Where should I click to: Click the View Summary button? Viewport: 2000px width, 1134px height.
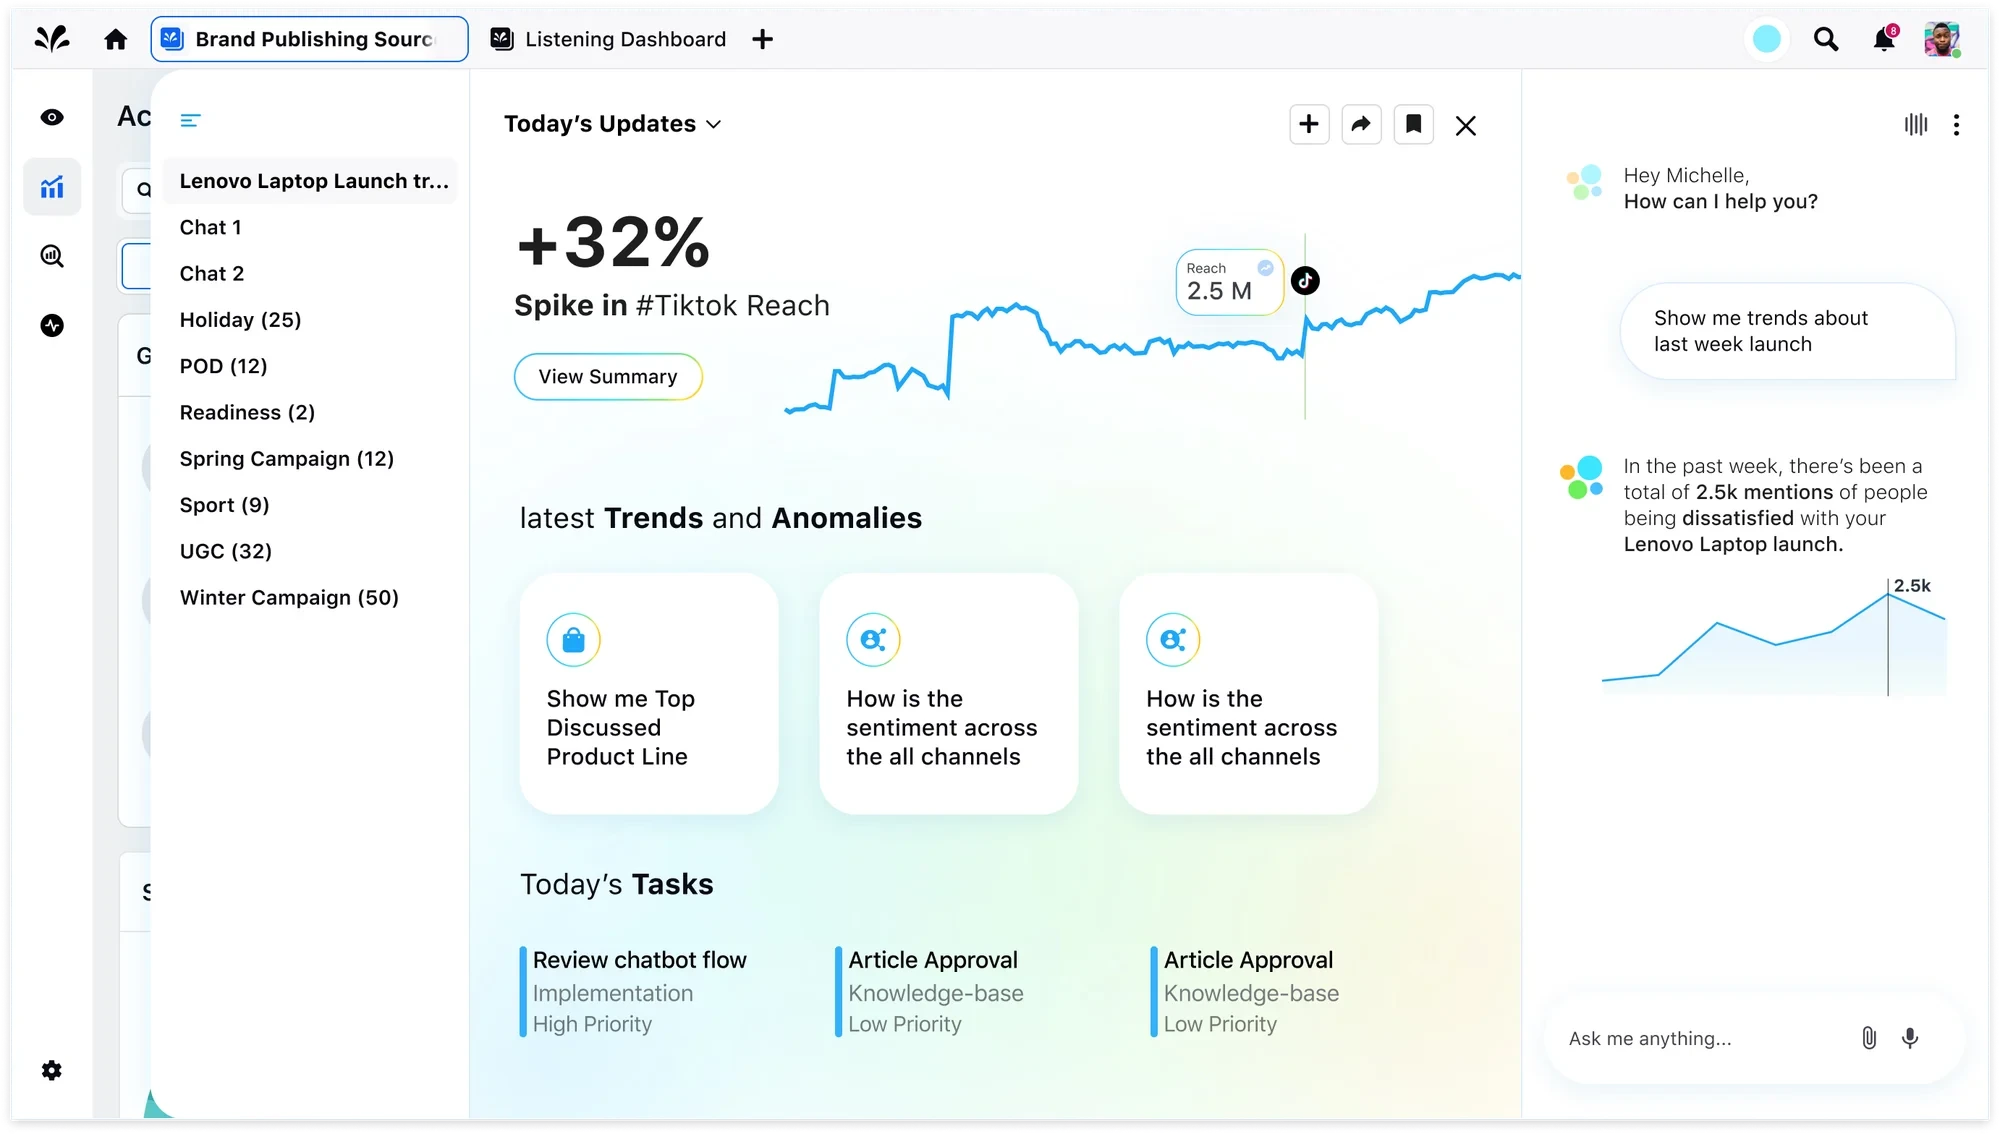pos(608,377)
